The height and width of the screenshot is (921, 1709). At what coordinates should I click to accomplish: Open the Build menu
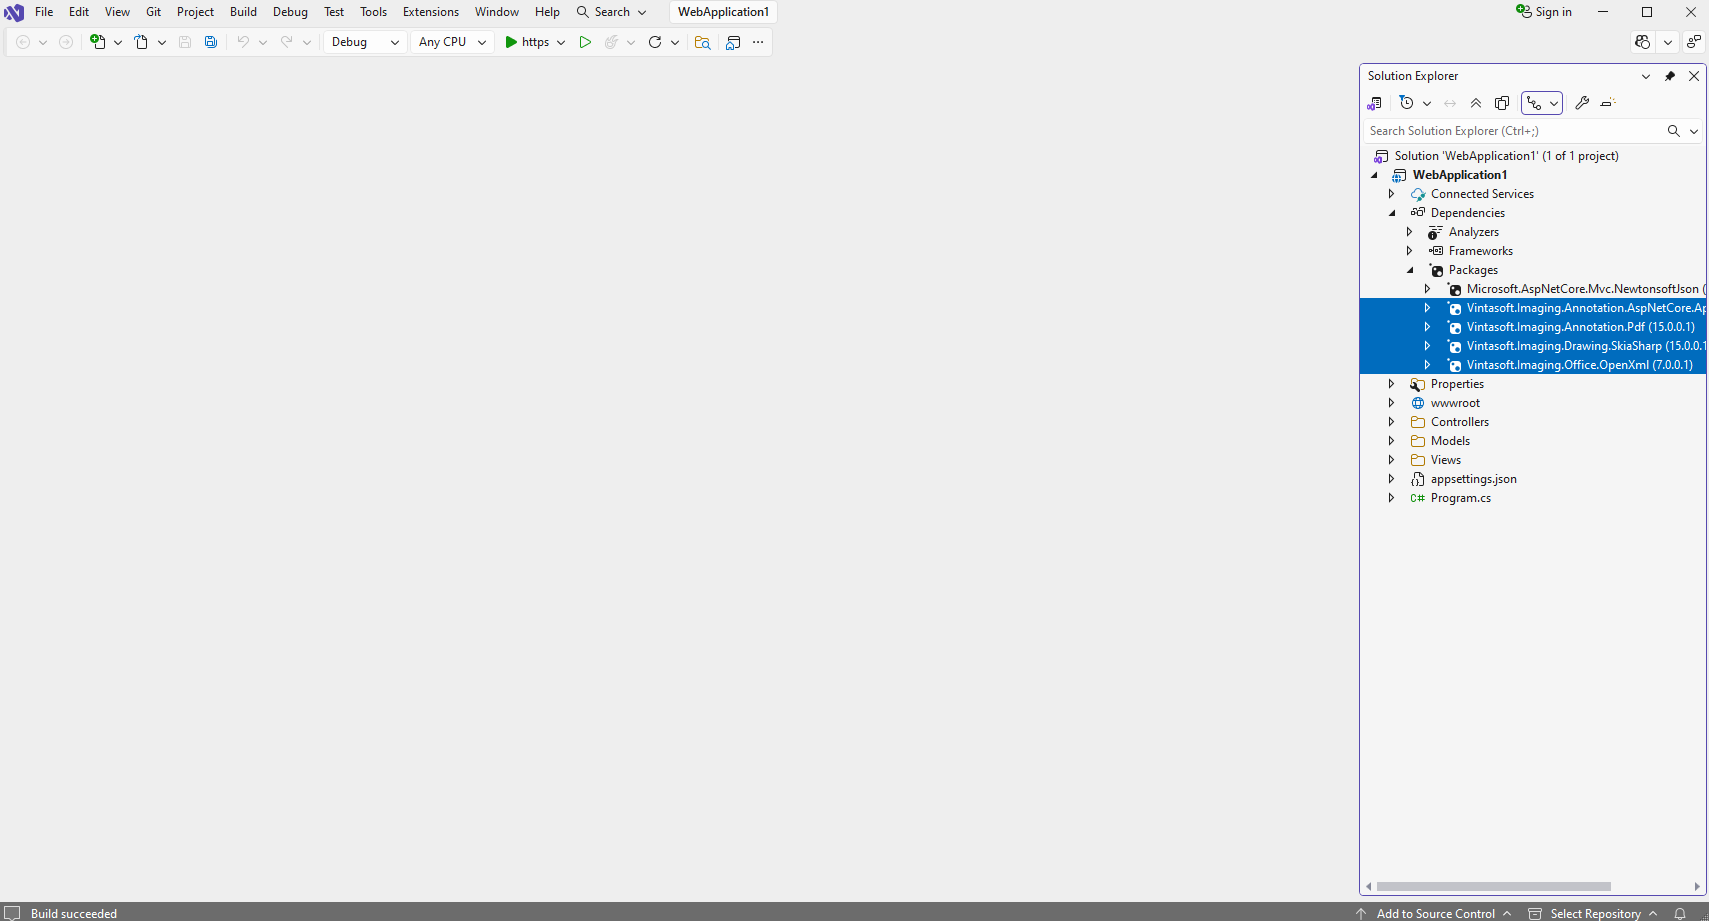pyautogui.click(x=243, y=12)
